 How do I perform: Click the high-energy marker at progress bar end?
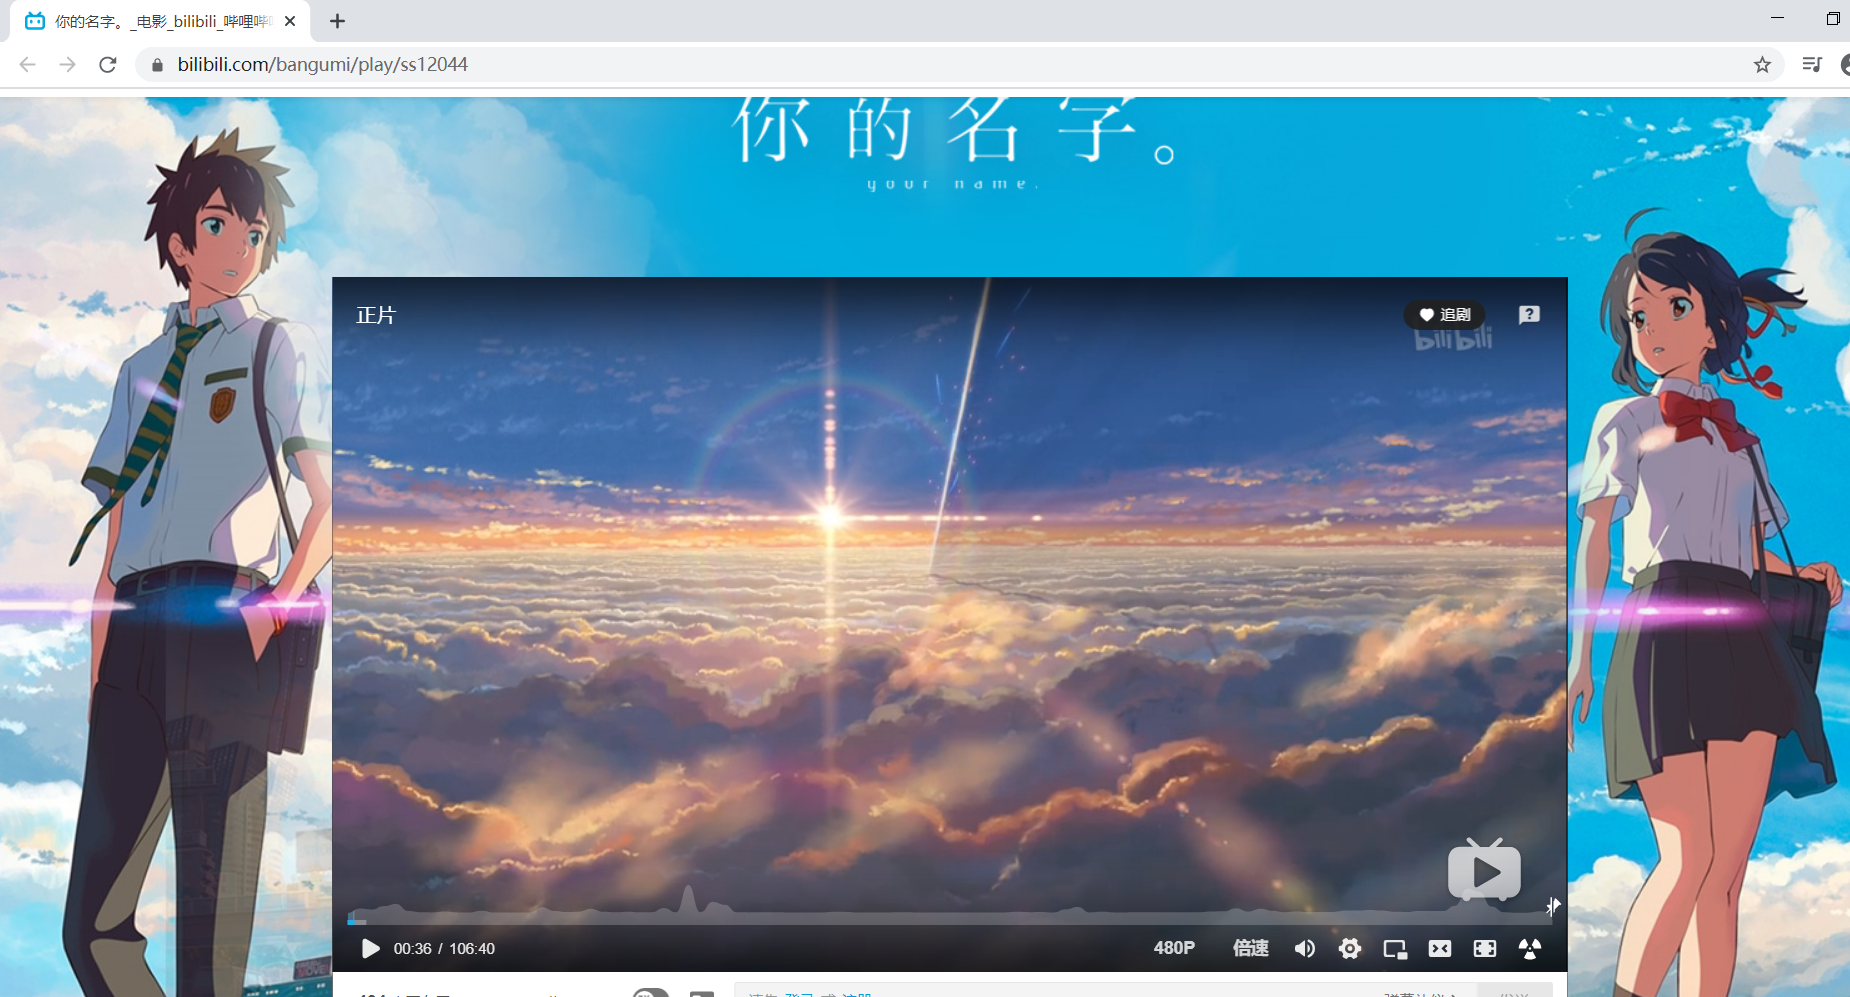point(1552,906)
